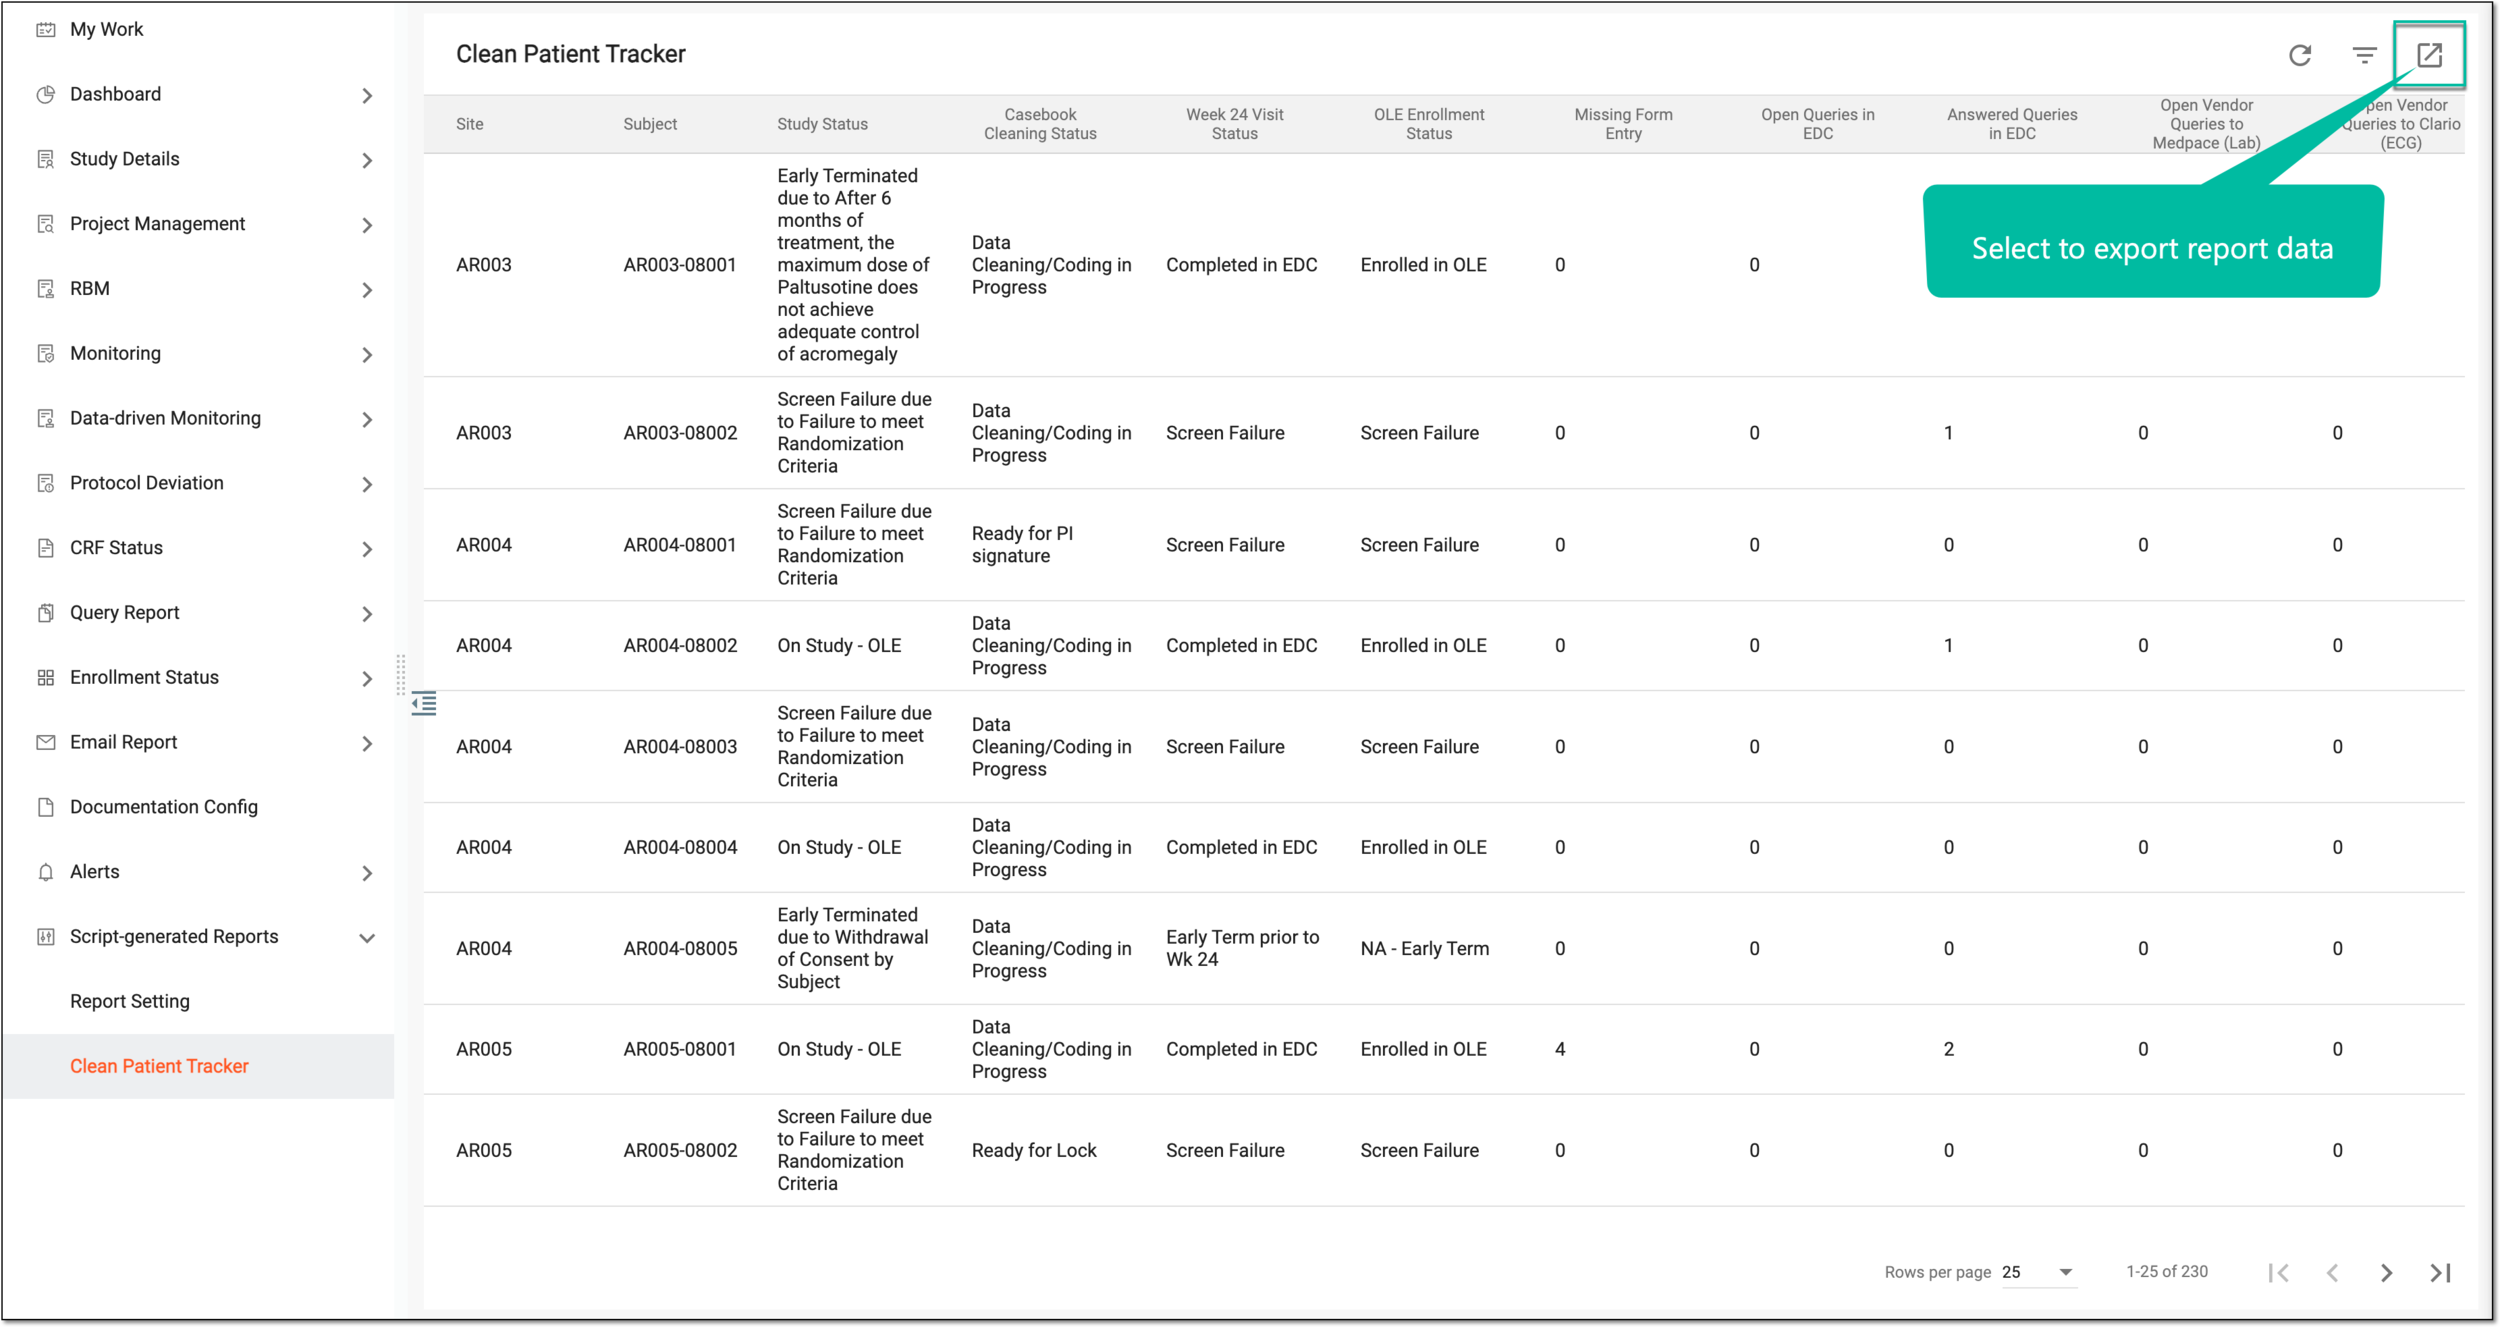Refresh the Clean Patient Tracker report
2500x1327 pixels.
pyautogui.click(x=2300, y=55)
